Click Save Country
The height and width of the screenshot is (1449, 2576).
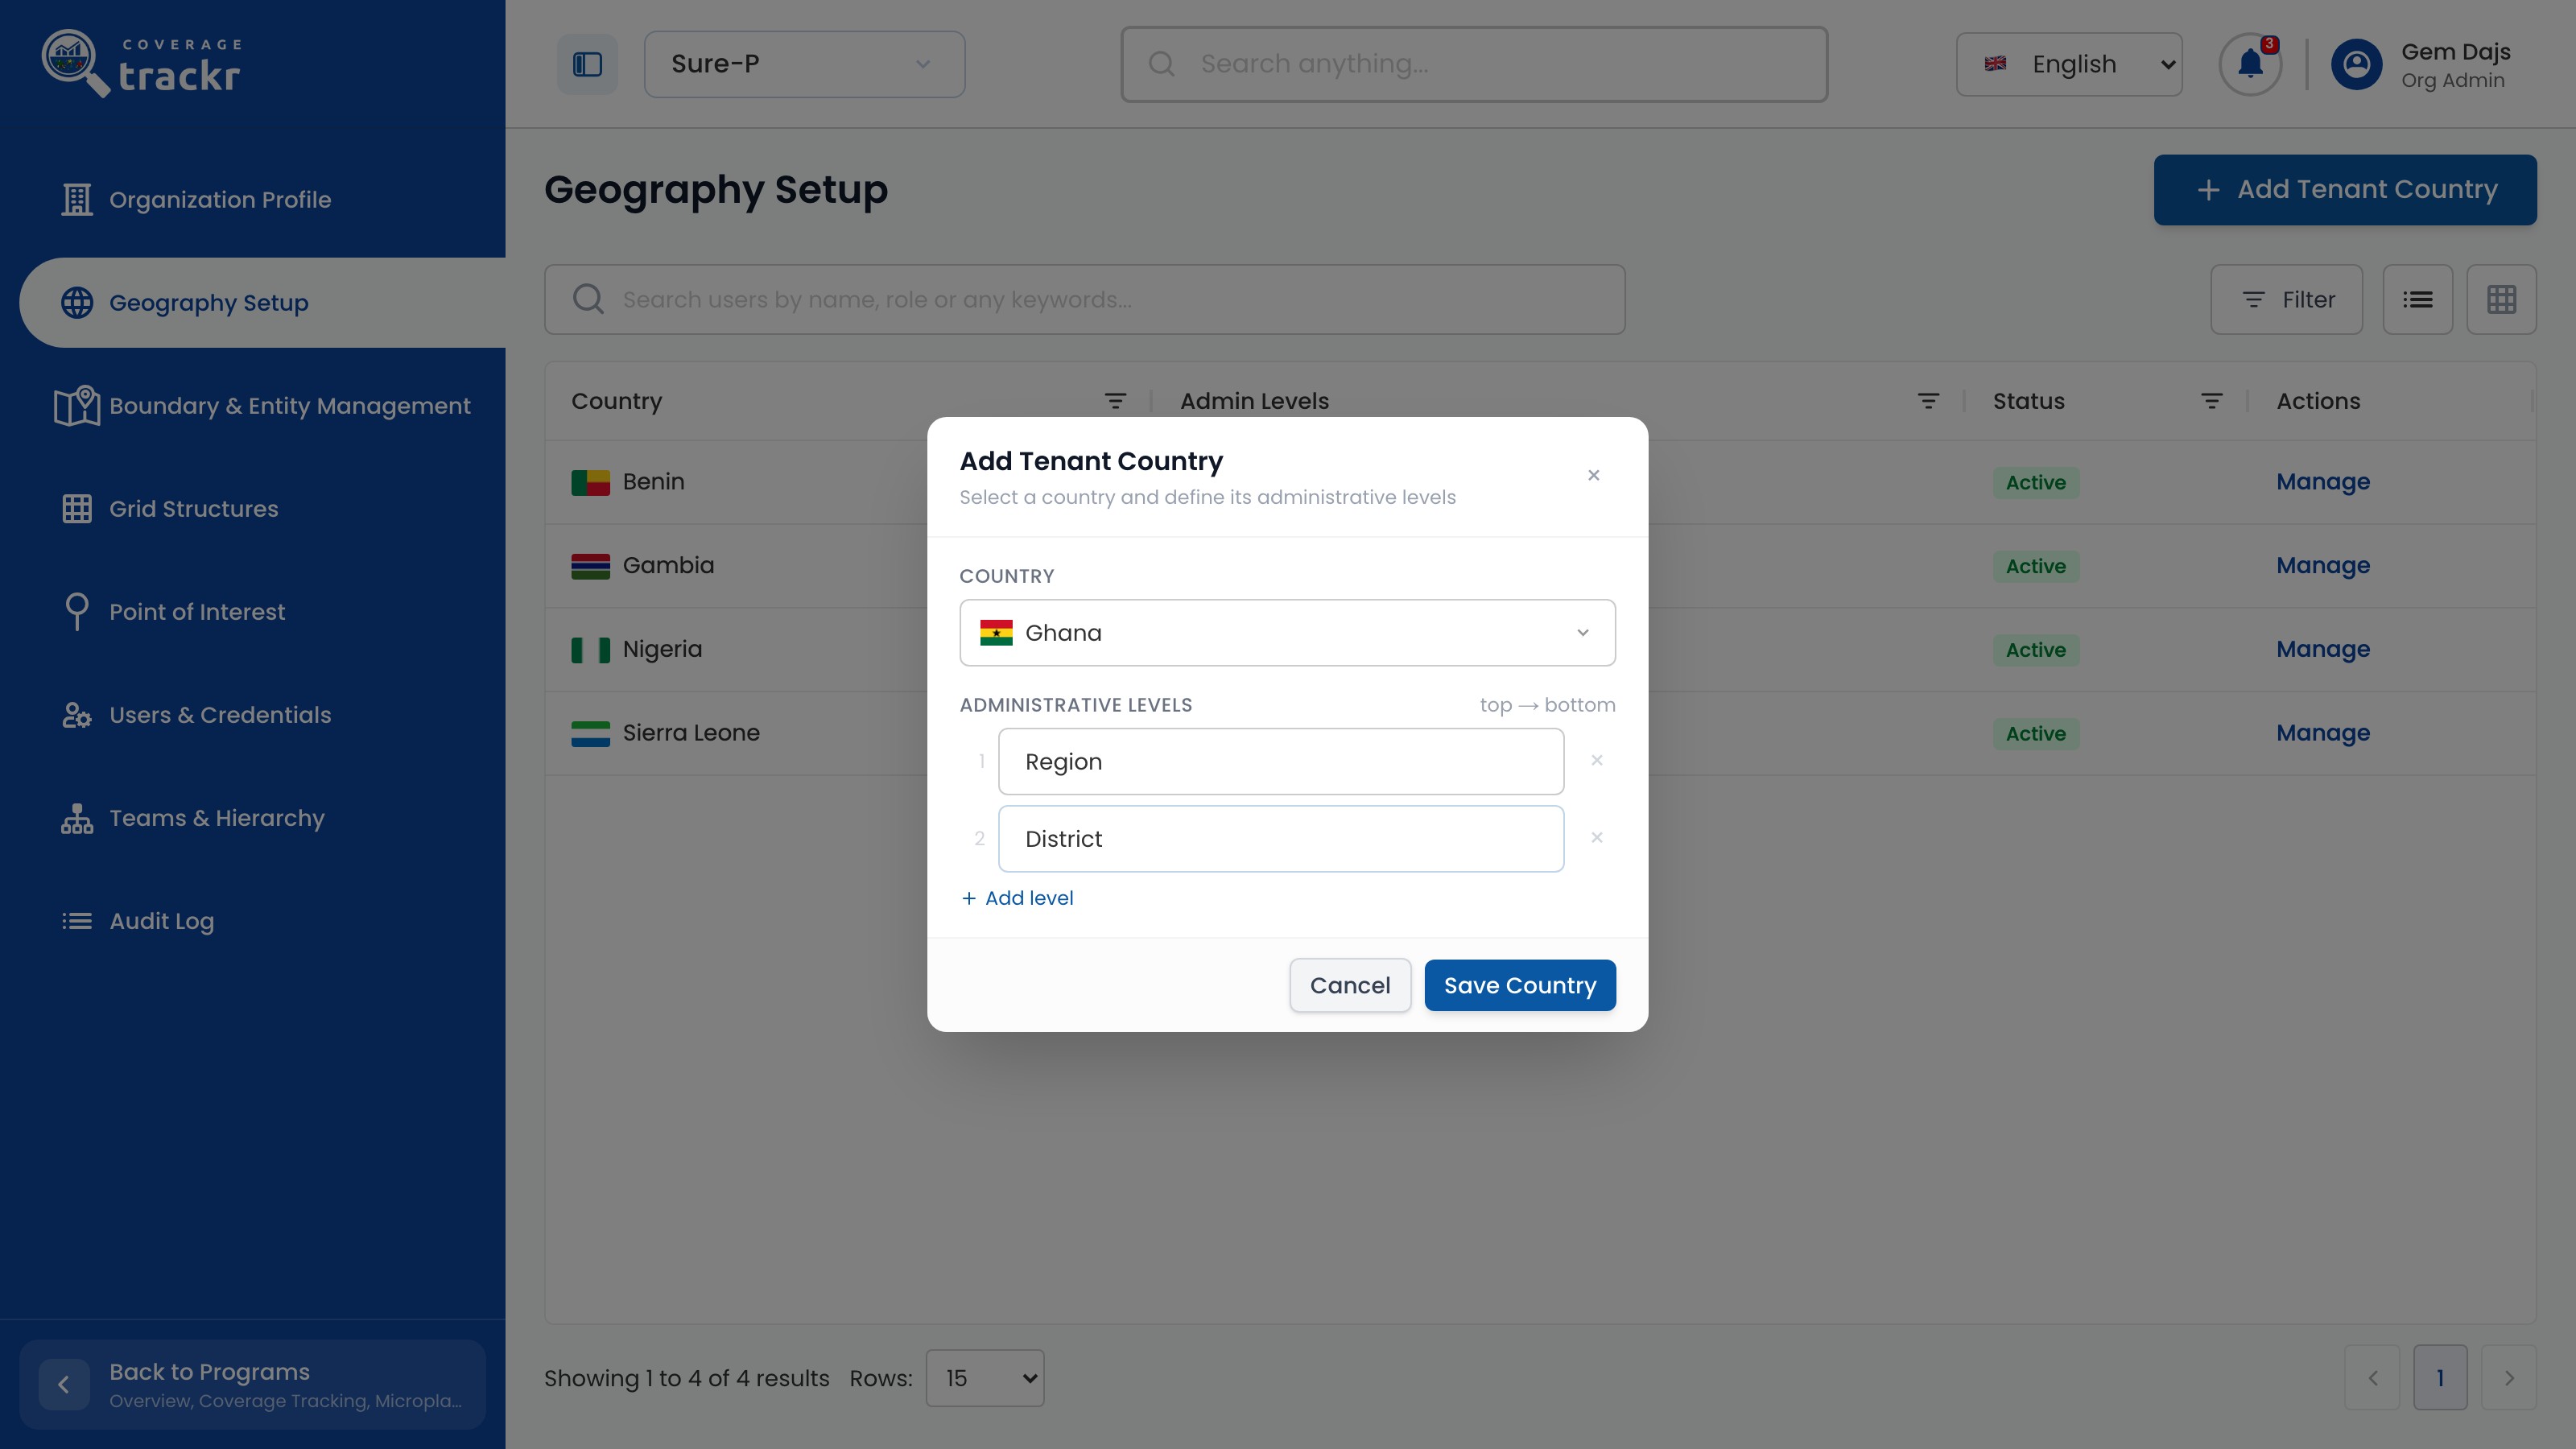[x=1519, y=985]
